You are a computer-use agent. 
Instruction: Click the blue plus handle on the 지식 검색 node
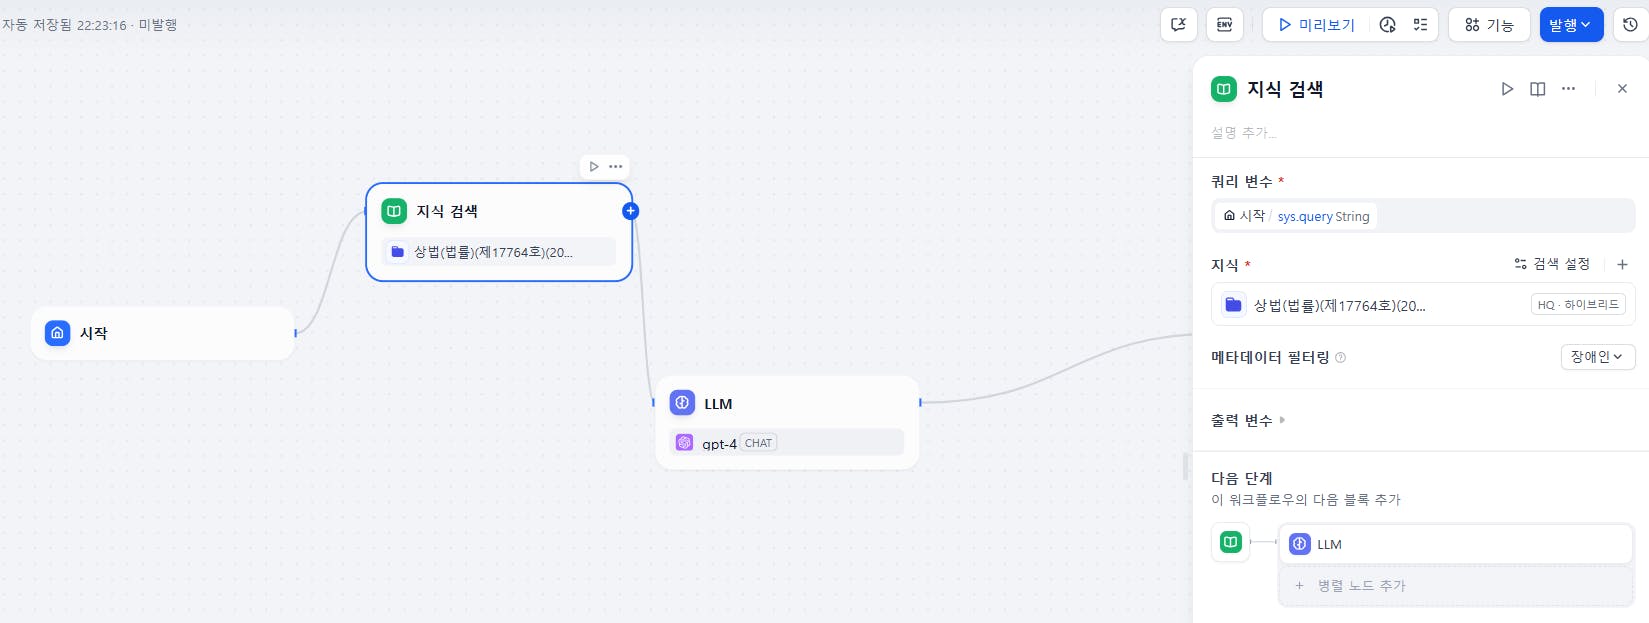630,211
